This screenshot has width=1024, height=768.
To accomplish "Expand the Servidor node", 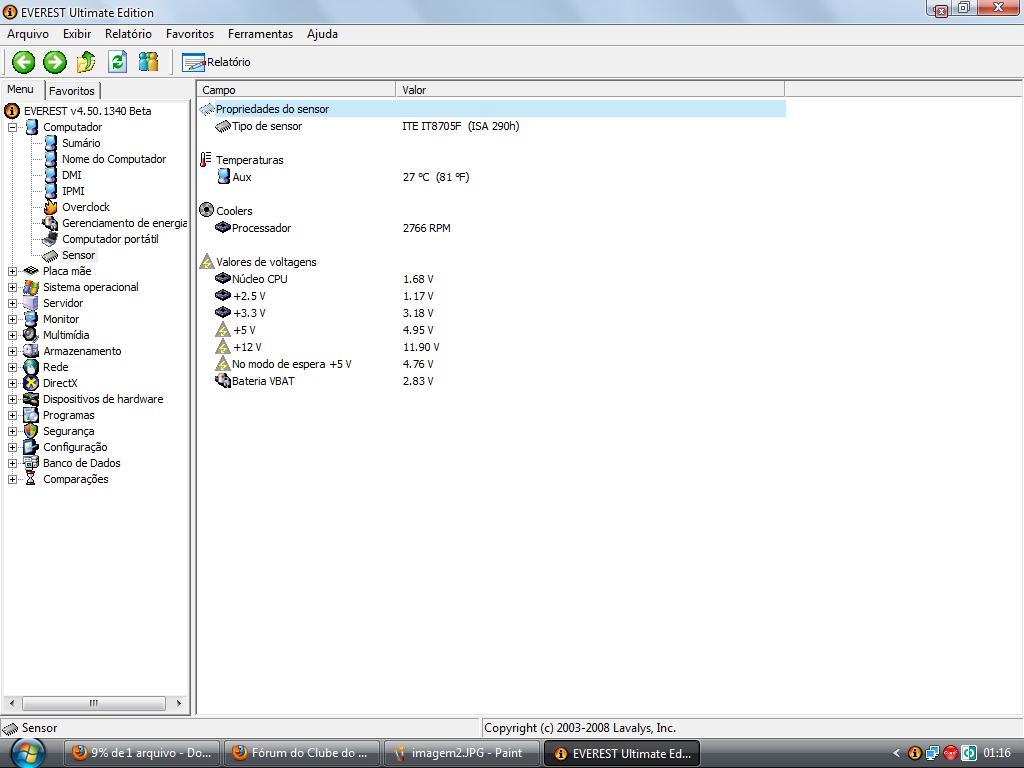I will pyautogui.click(x=12, y=303).
